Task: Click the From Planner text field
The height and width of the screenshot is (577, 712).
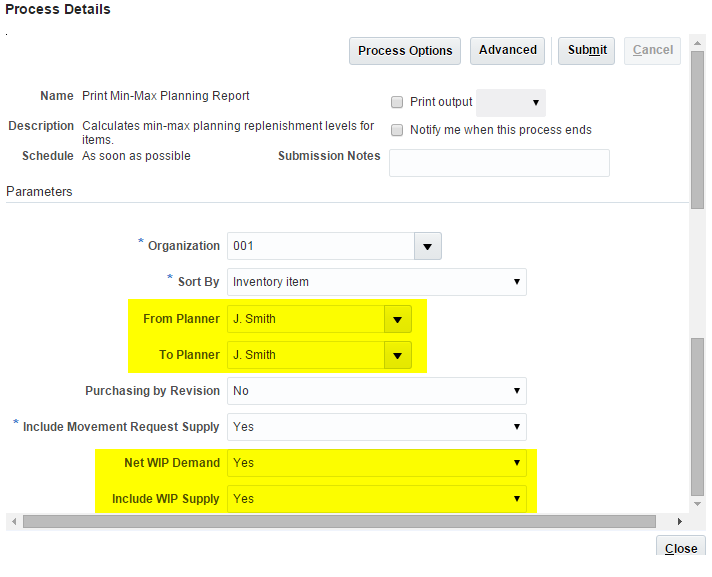Action: [305, 320]
